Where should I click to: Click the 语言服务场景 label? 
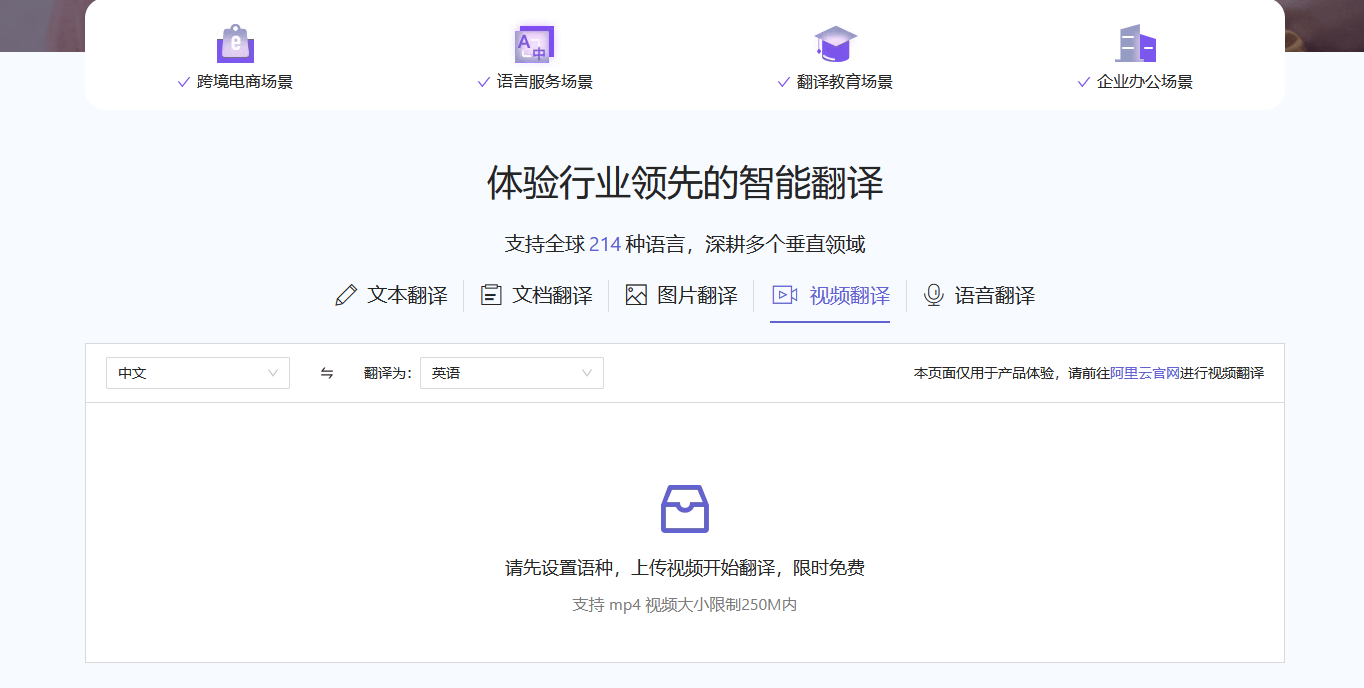545,82
